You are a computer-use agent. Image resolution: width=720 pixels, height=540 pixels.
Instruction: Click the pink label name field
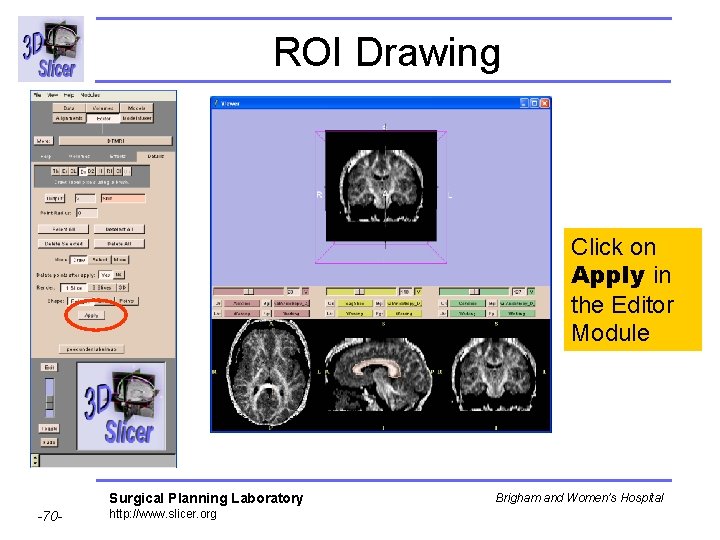click(123, 198)
